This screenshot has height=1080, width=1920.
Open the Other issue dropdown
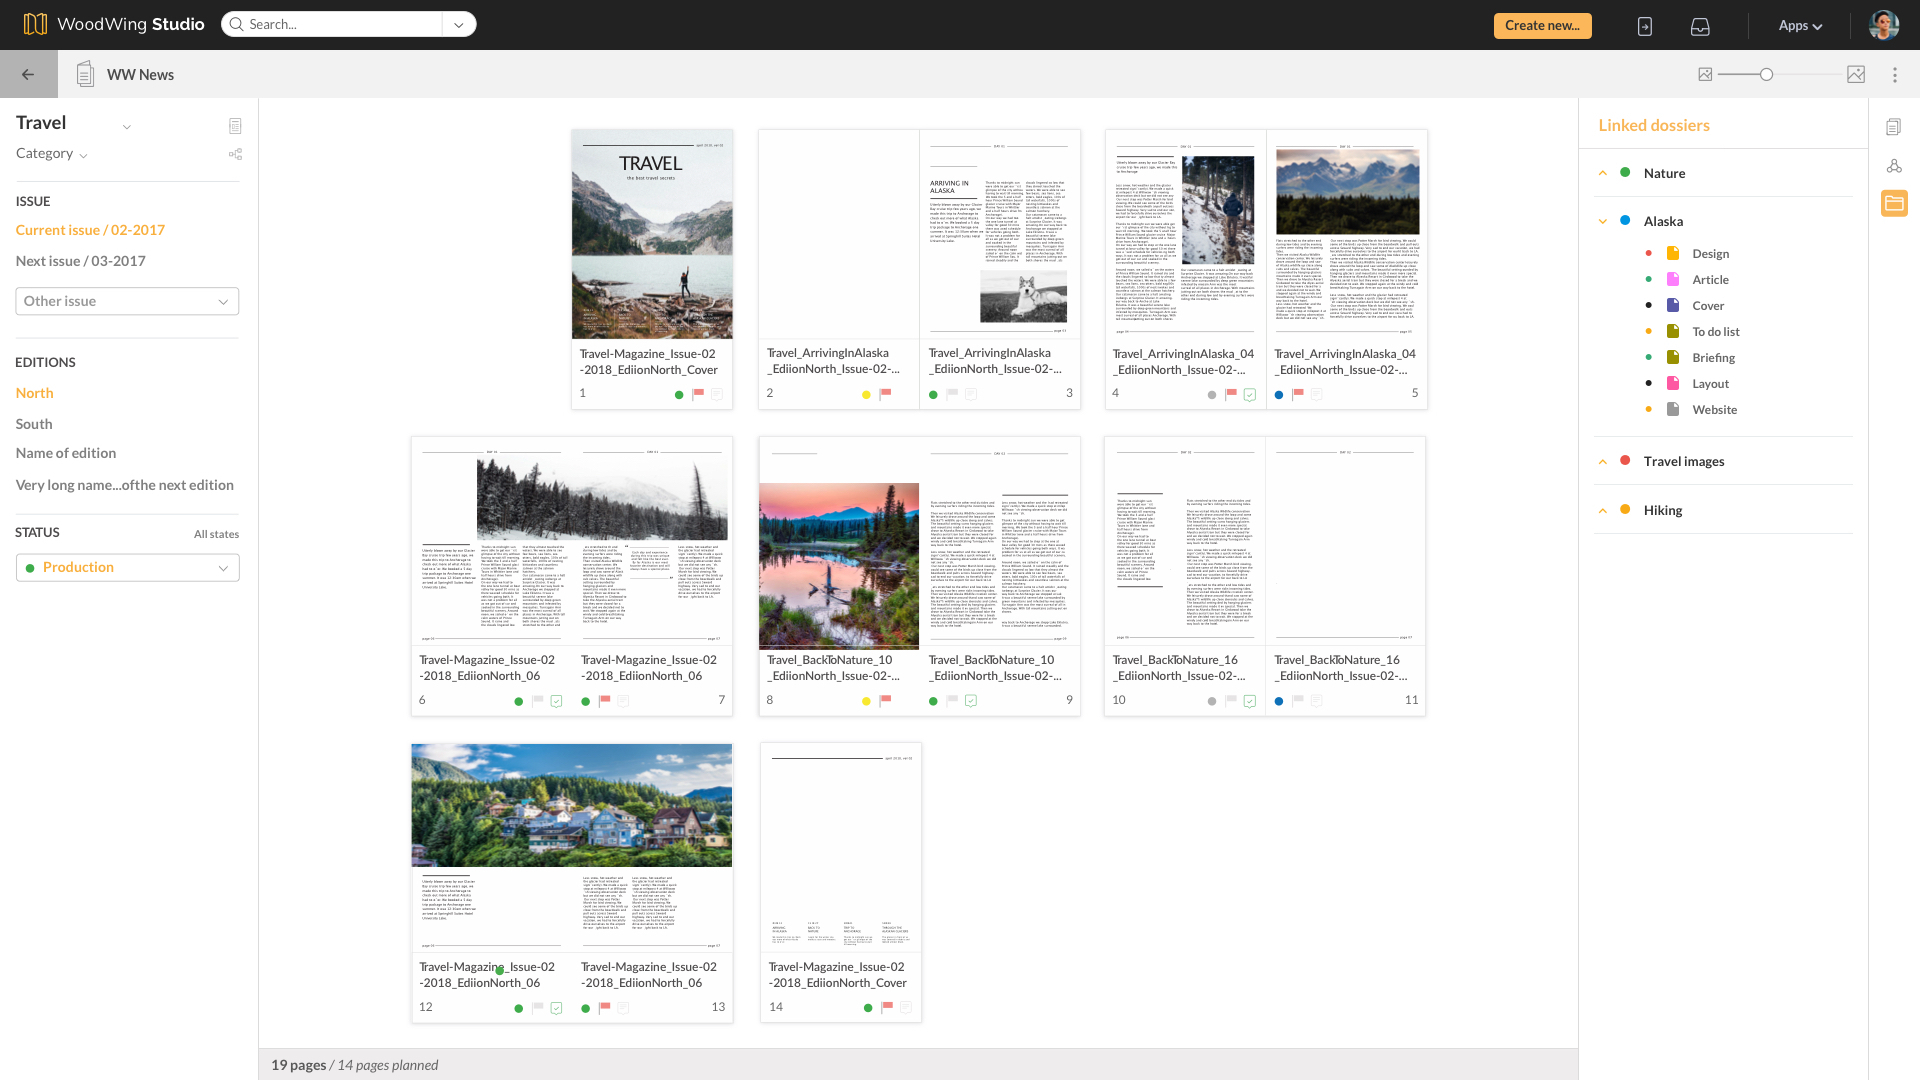[x=127, y=301]
